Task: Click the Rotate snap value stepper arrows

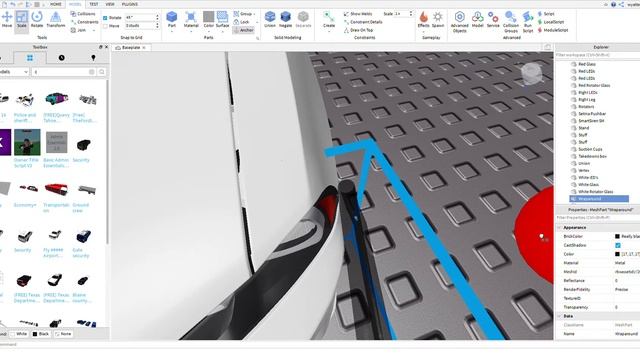Action: (157, 18)
